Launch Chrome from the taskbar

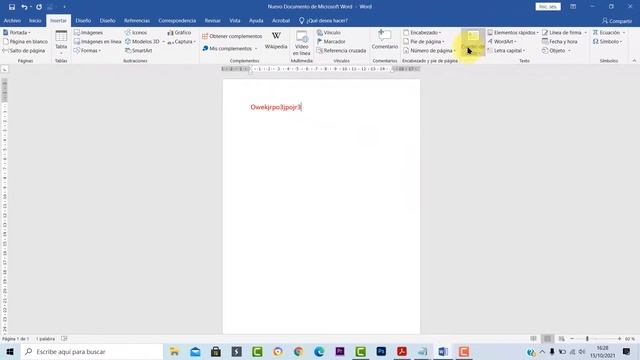(298, 351)
